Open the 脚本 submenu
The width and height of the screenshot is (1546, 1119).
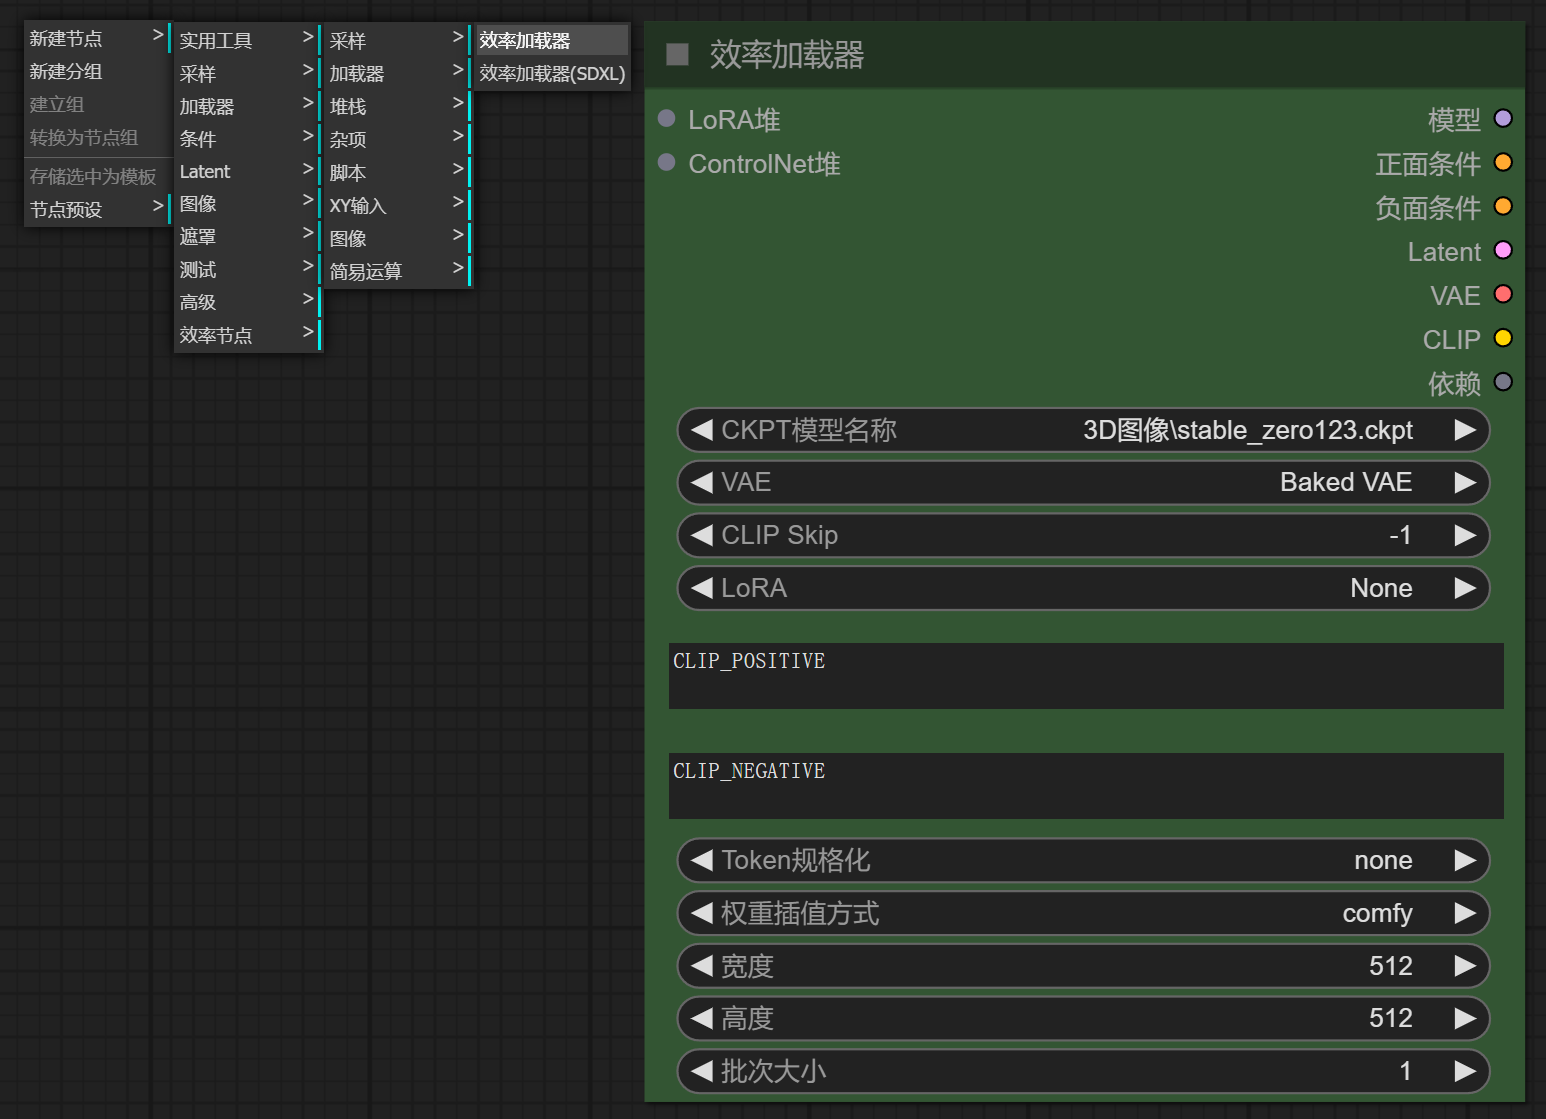pos(397,172)
